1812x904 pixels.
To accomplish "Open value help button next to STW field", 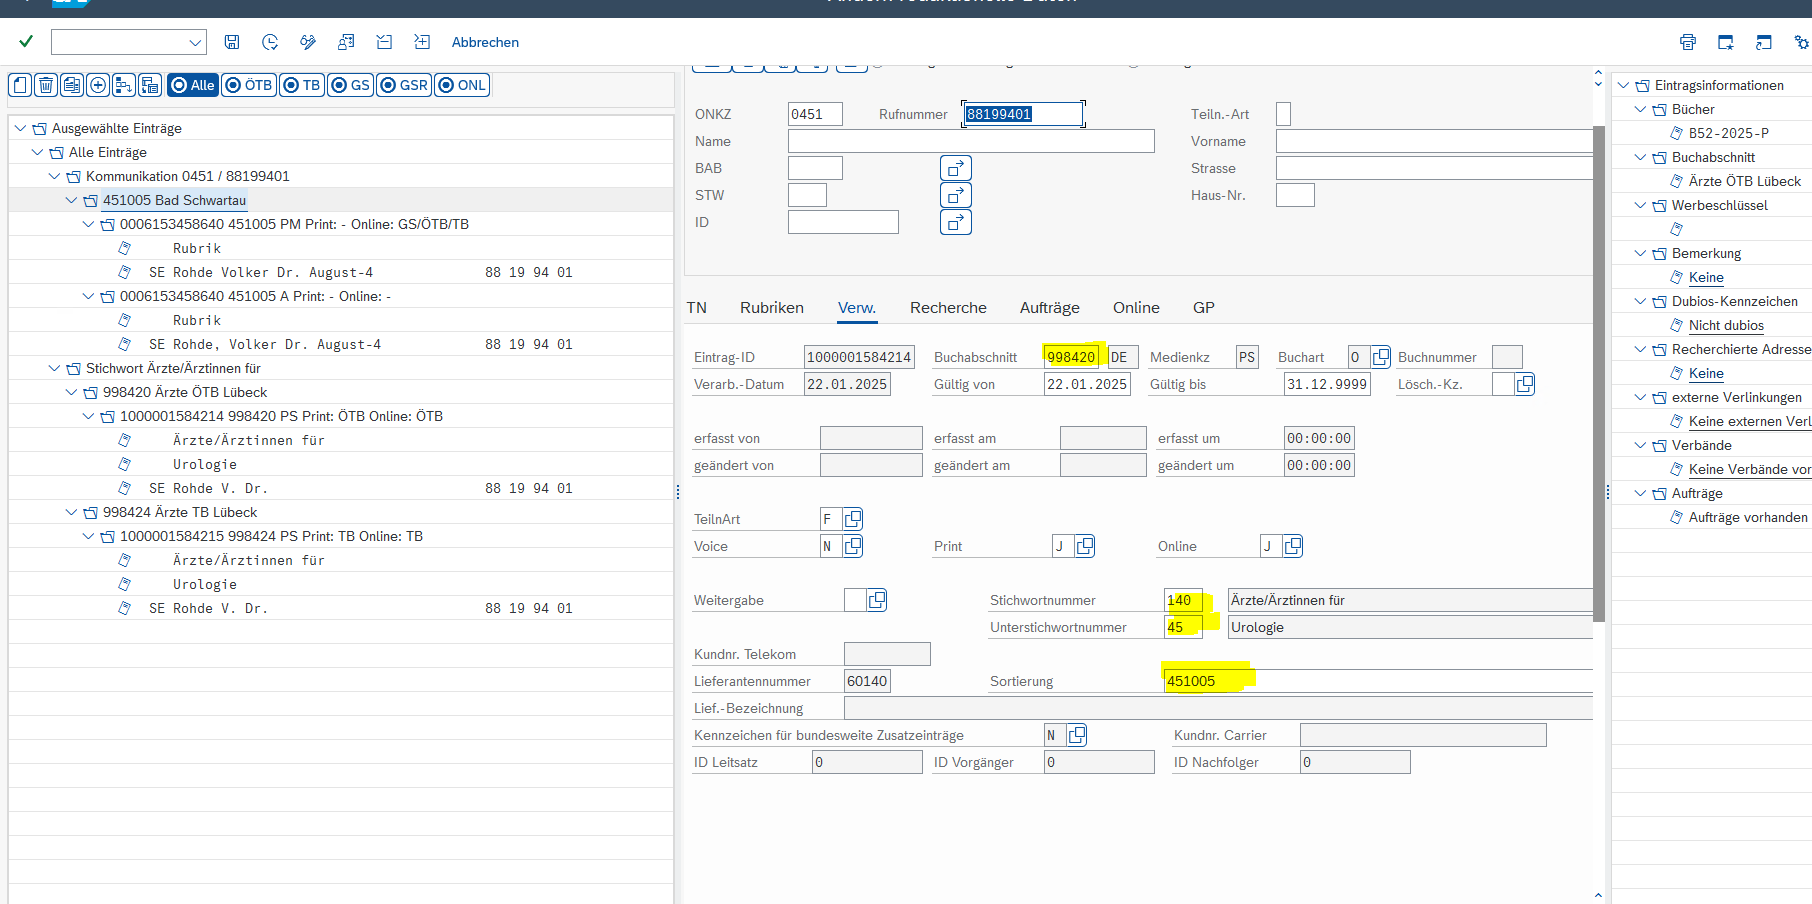I will pyautogui.click(x=956, y=195).
